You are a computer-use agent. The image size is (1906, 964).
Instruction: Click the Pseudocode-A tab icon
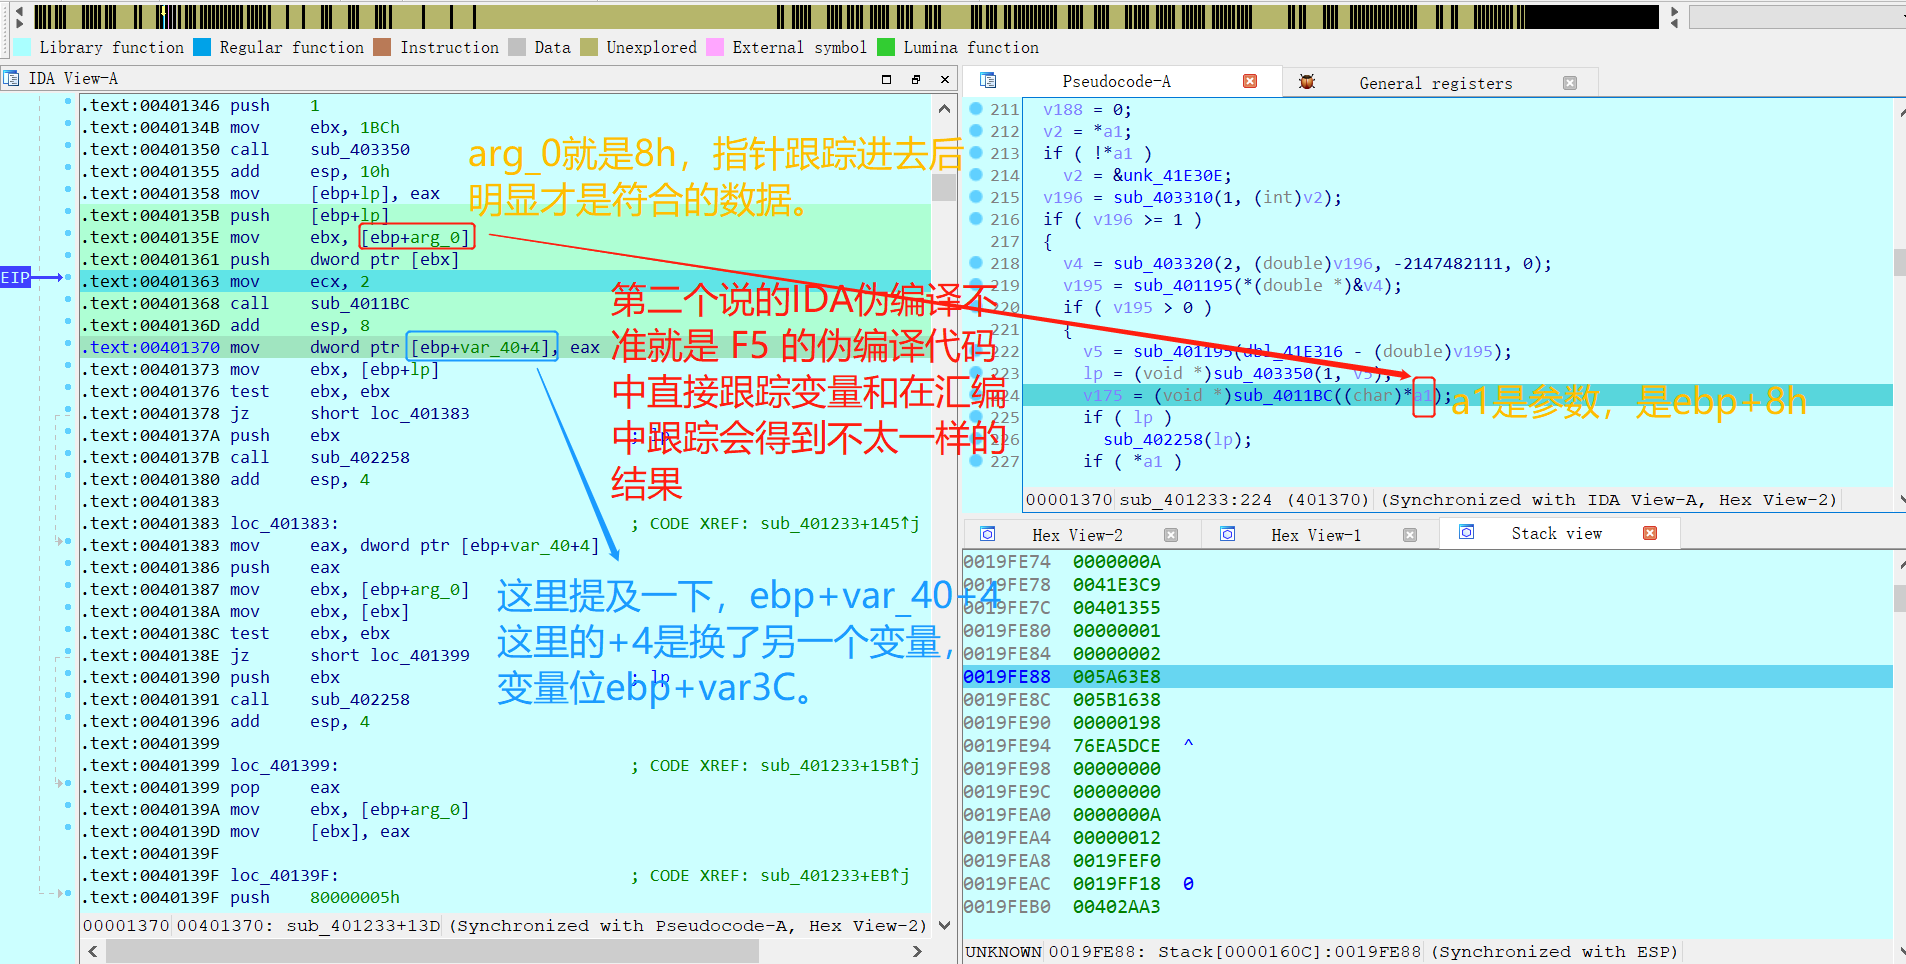click(988, 81)
